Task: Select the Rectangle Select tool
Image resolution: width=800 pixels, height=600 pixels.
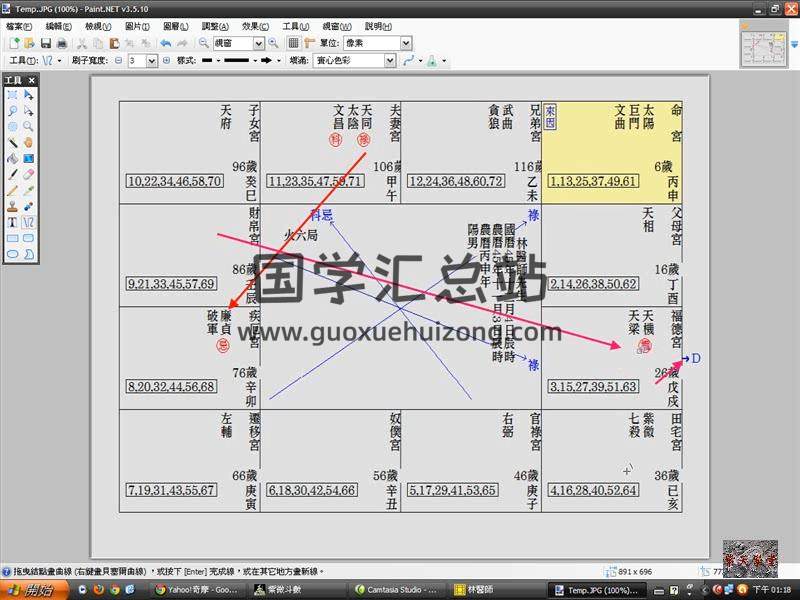Action: point(12,95)
